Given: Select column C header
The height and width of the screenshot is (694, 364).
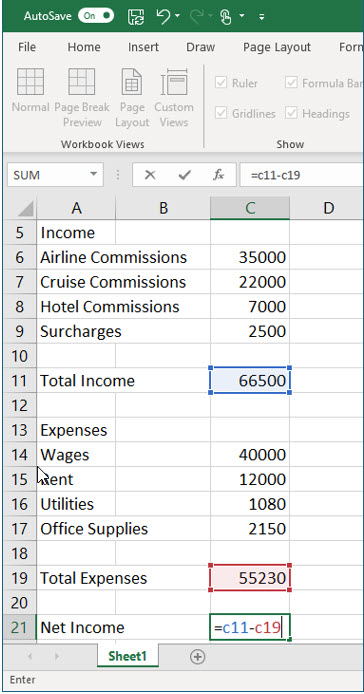Looking at the screenshot, I should (x=250, y=208).
